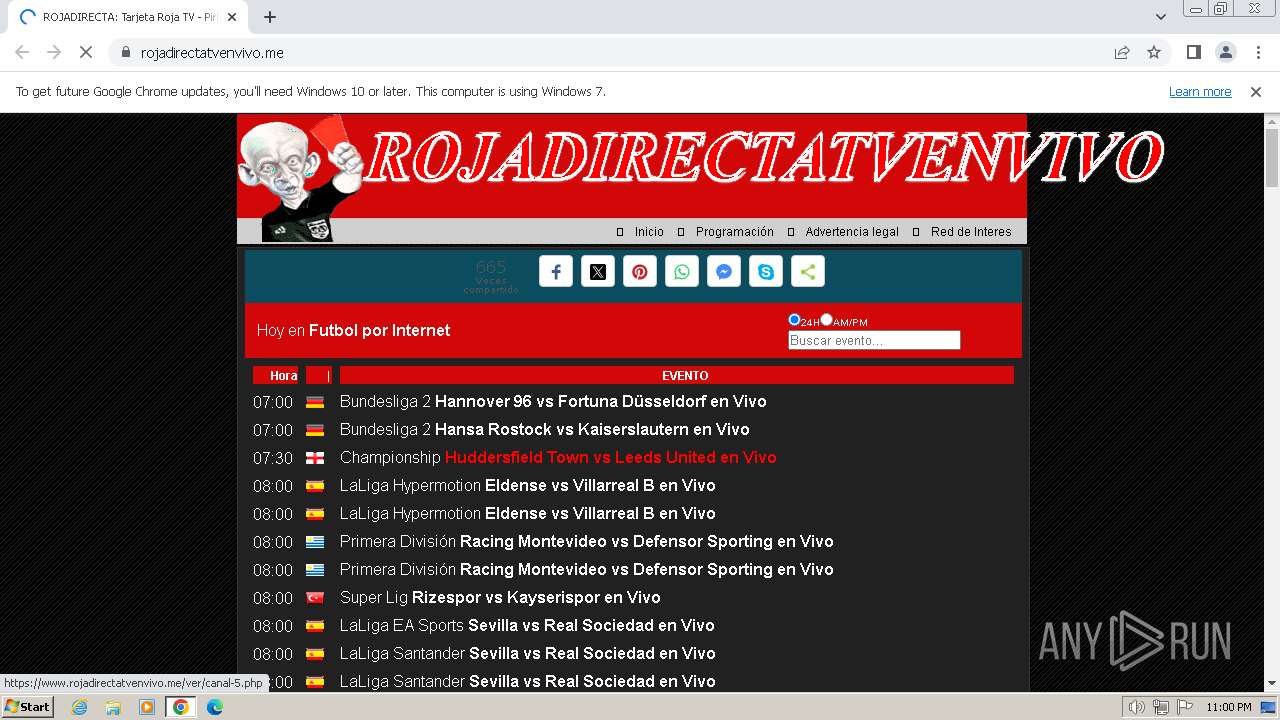Open the Red de Interes menu item
The width and height of the screenshot is (1280, 720).
(971, 232)
